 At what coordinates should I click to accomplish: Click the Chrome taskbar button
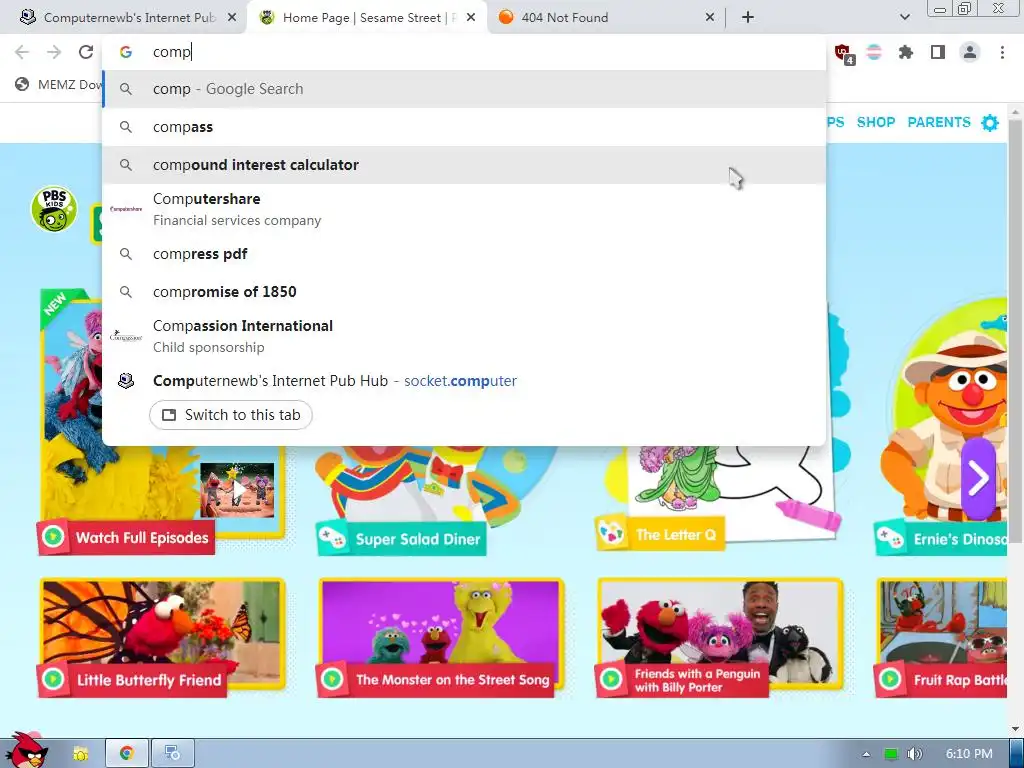coord(127,754)
